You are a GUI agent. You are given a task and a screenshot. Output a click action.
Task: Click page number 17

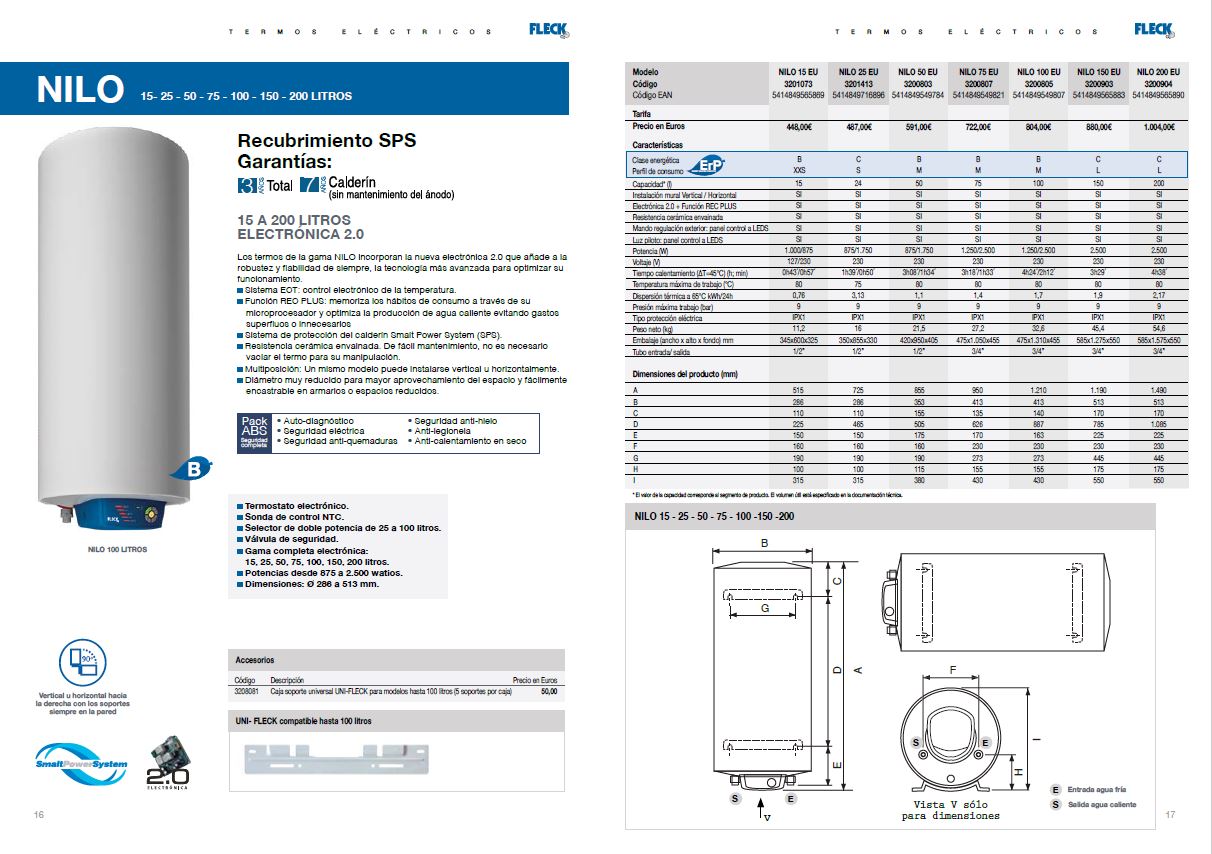click(1170, 815)
